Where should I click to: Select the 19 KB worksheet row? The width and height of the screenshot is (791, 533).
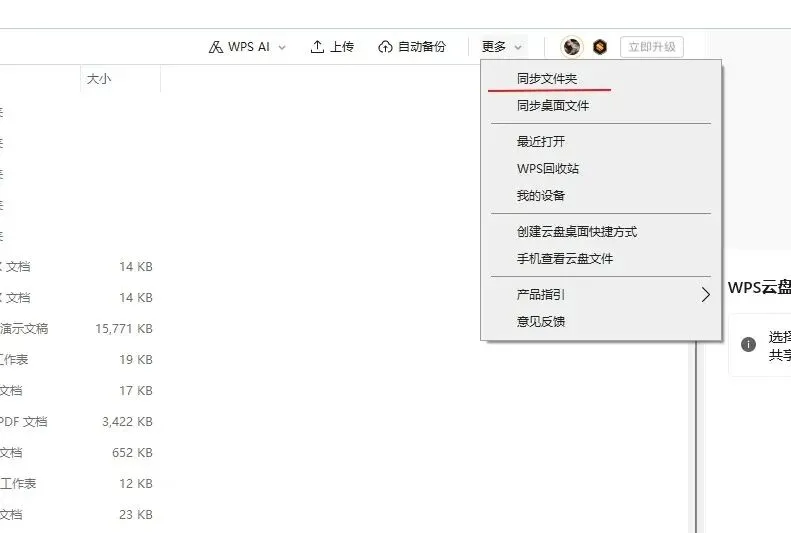(x=78, y=360)
